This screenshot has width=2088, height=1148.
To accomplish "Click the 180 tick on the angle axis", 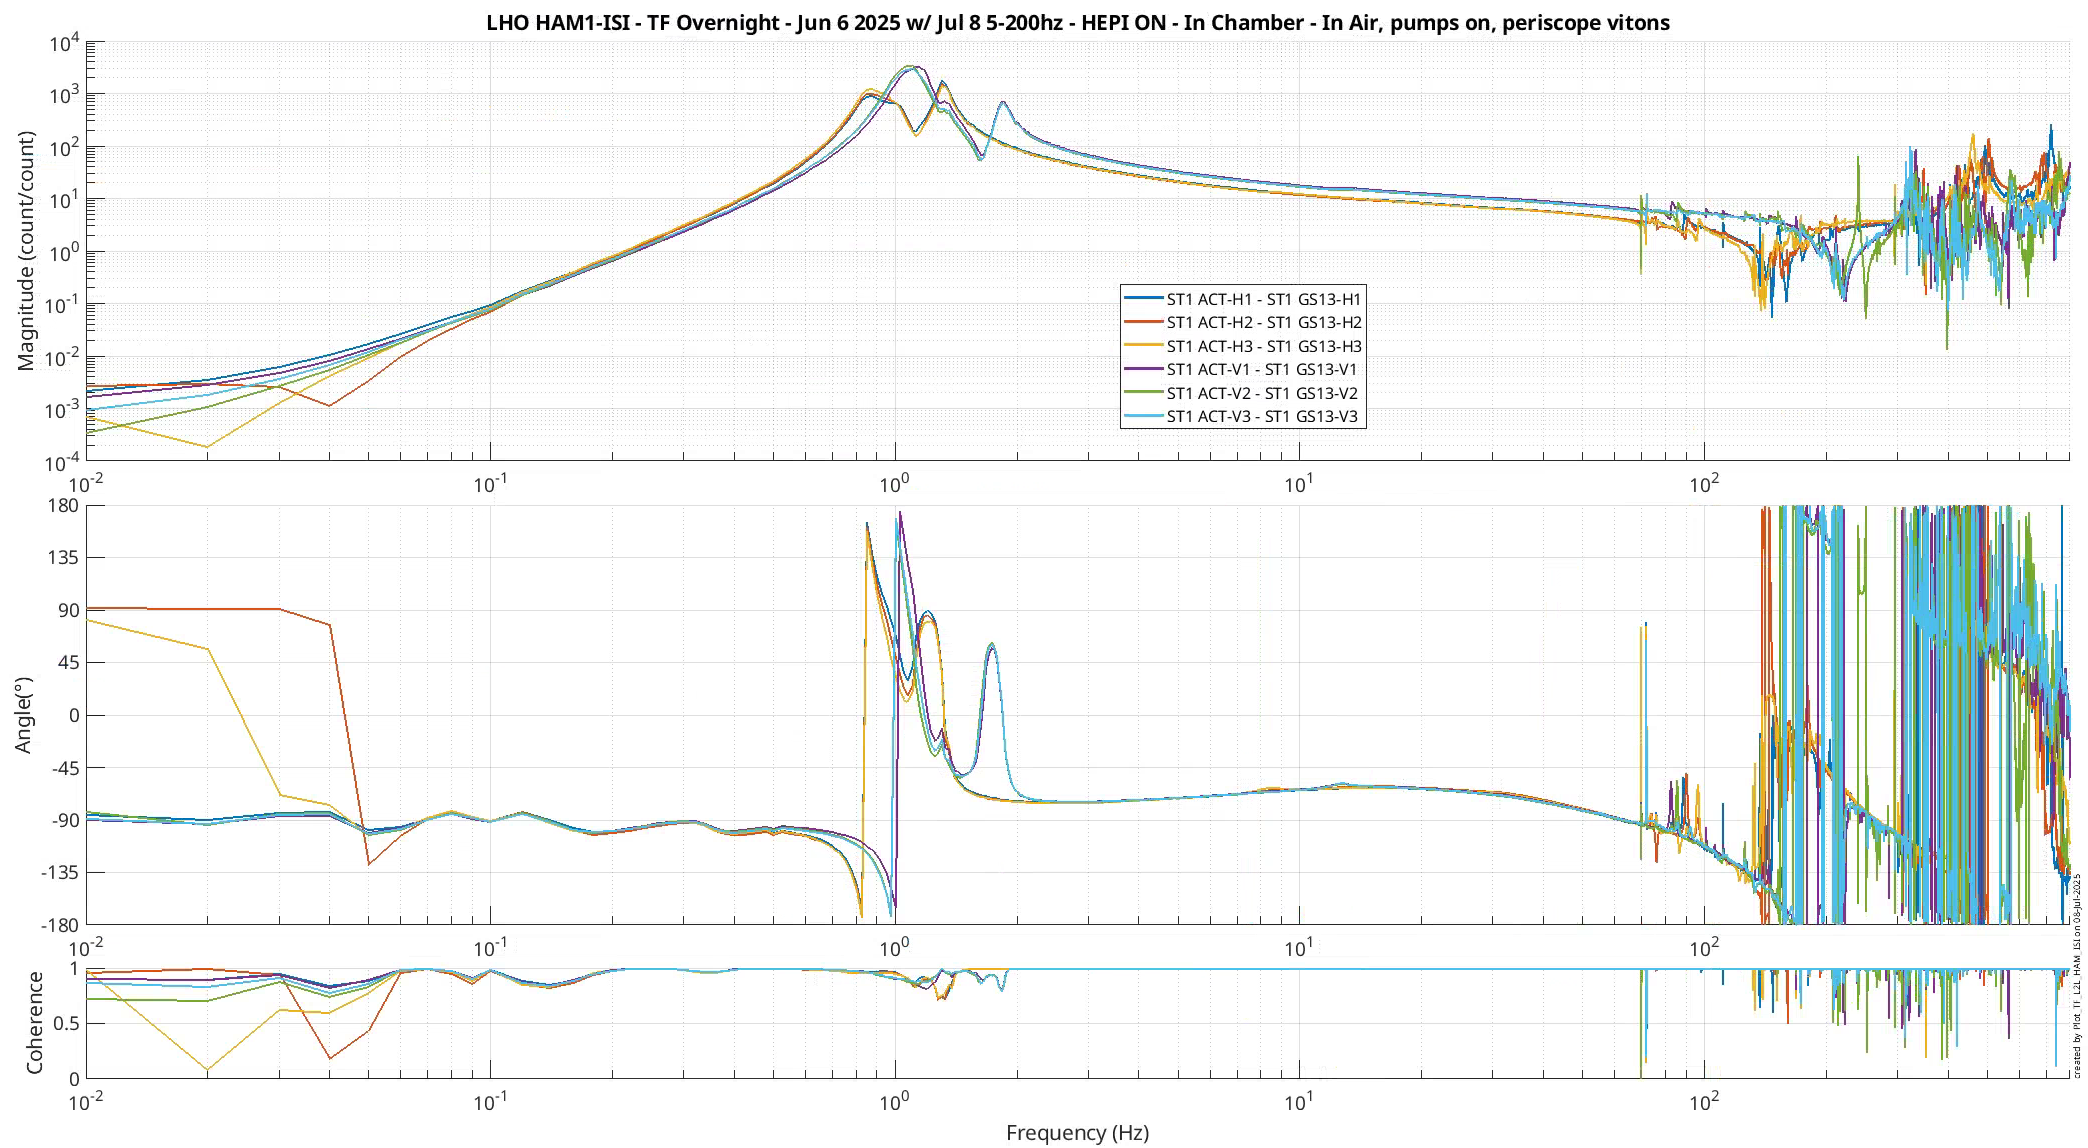I will click(x=64, y=506).
